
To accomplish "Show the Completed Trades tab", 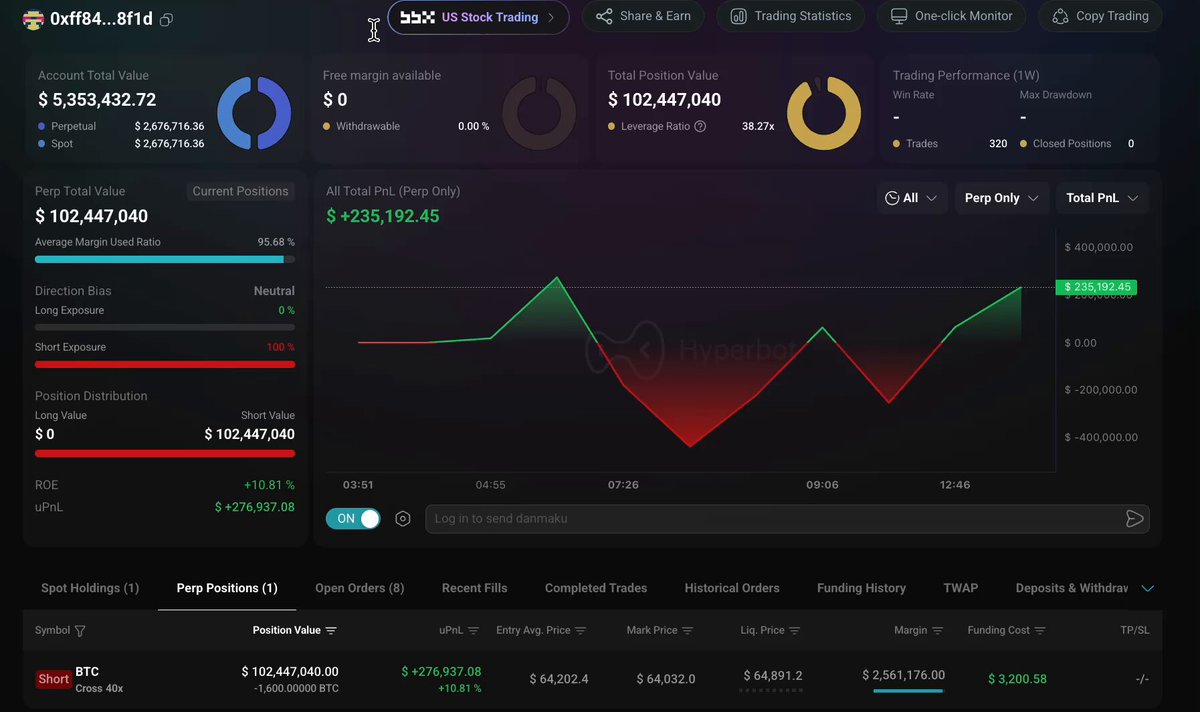I will tap(596, 588).
